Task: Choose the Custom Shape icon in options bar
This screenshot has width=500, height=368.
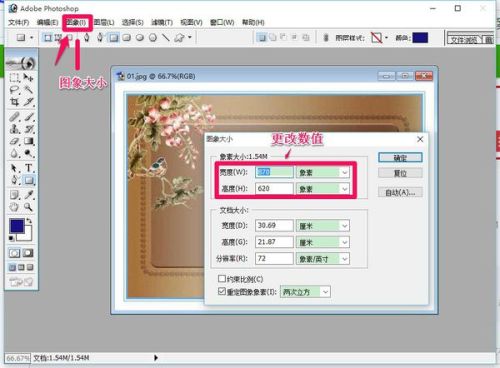Action: 179,38
